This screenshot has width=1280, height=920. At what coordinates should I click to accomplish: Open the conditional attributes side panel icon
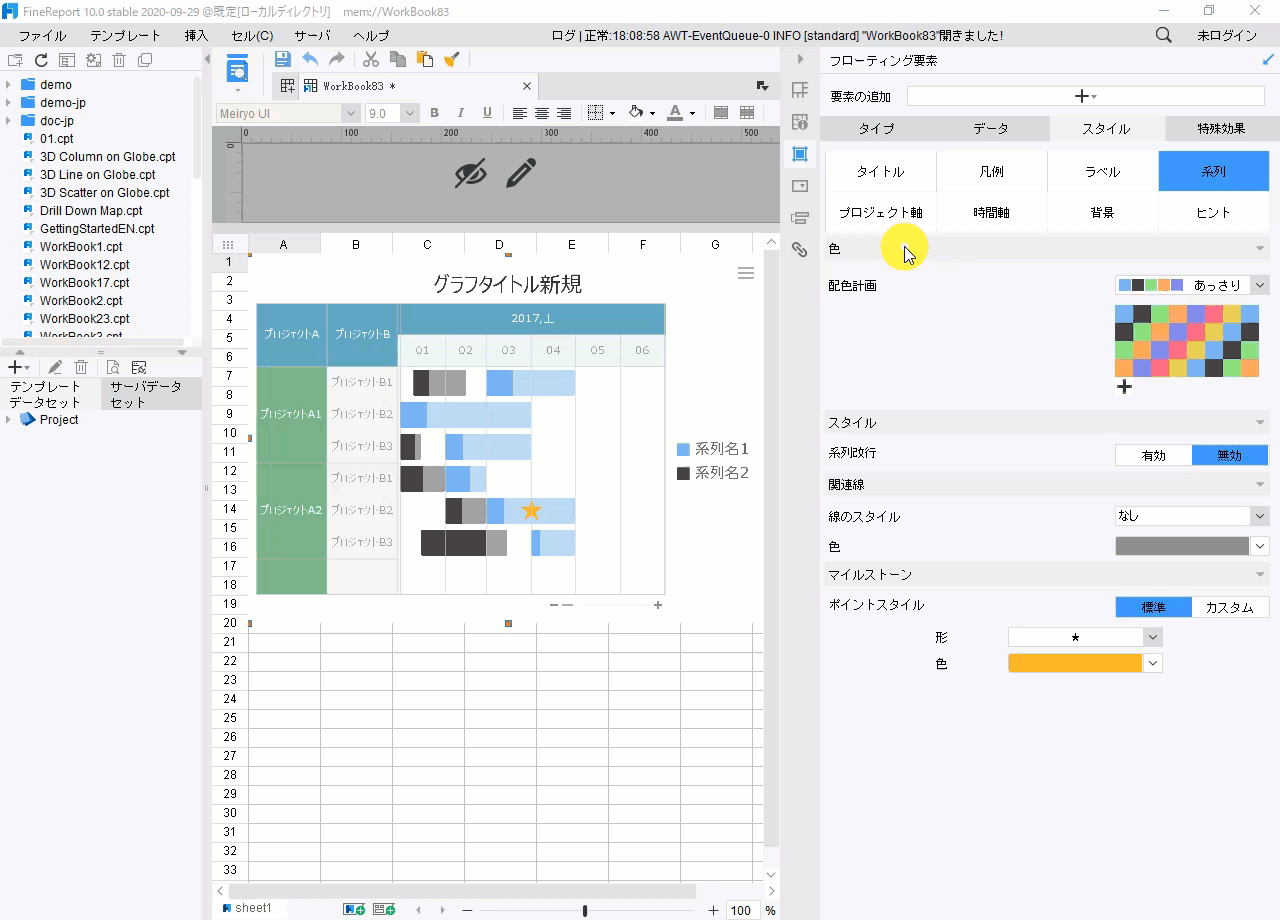[800, 218]
